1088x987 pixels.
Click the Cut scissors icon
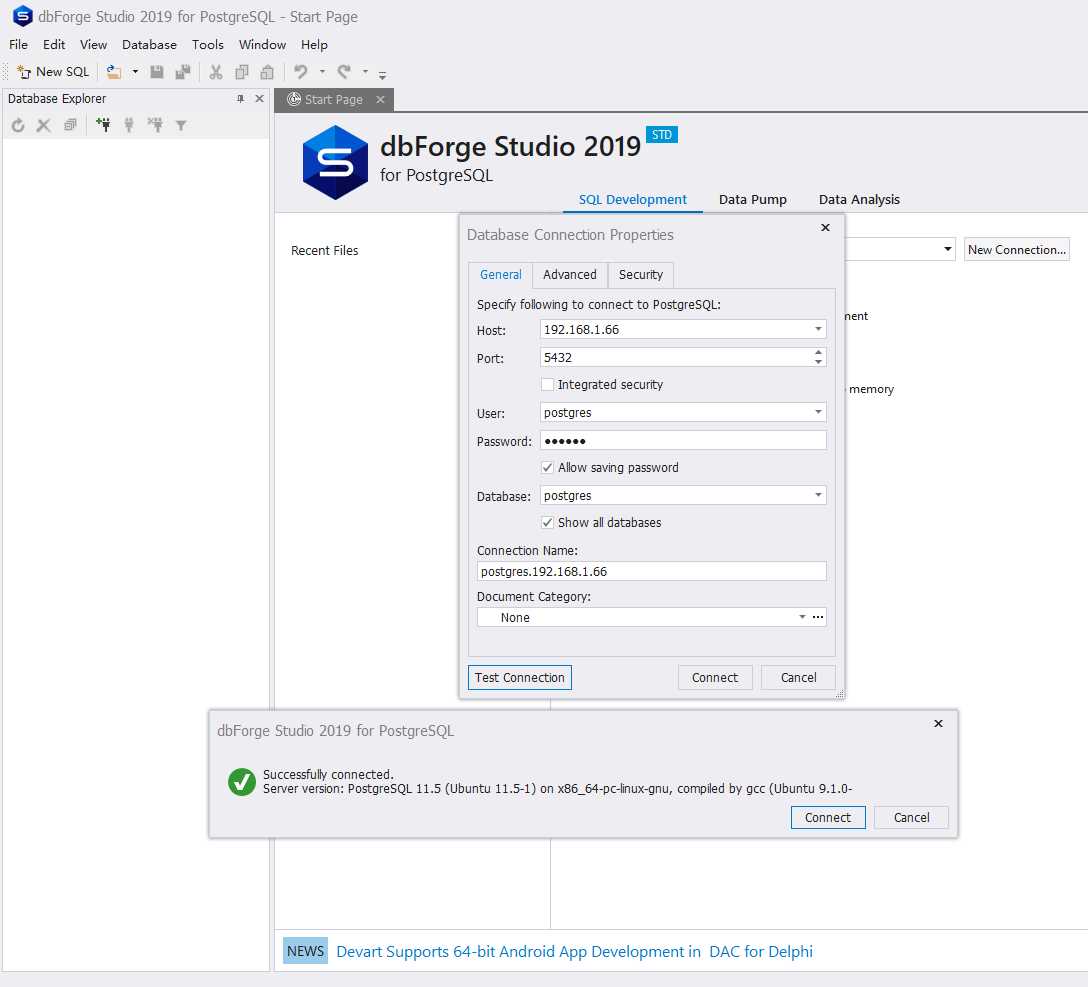click(x=216, y=71)
